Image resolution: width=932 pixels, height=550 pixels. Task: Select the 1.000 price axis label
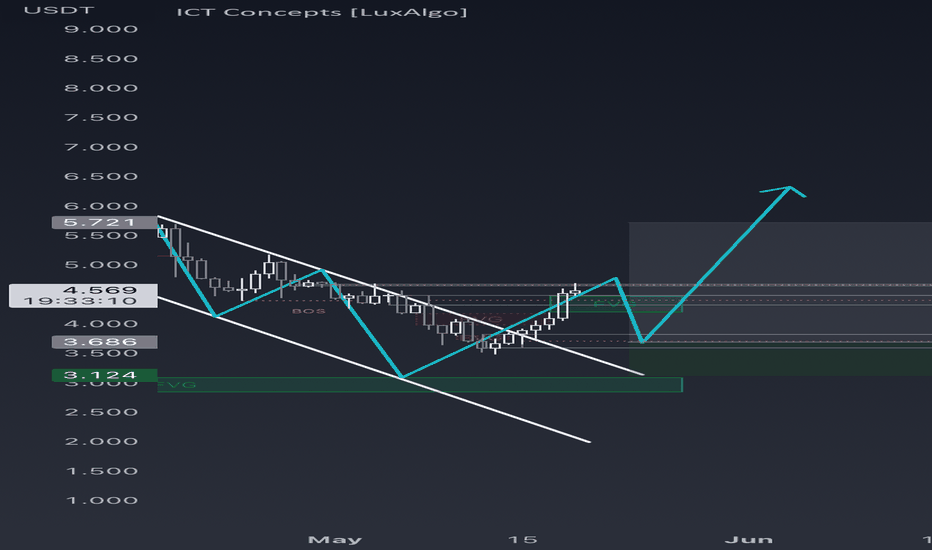101,501
